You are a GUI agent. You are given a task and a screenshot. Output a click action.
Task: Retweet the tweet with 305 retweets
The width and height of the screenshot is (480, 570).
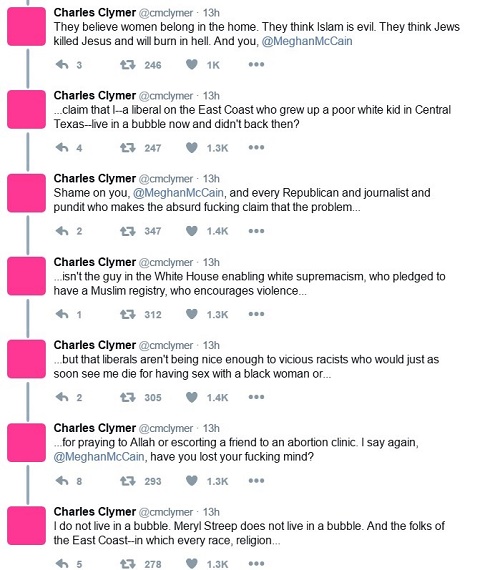coord(128,397)
